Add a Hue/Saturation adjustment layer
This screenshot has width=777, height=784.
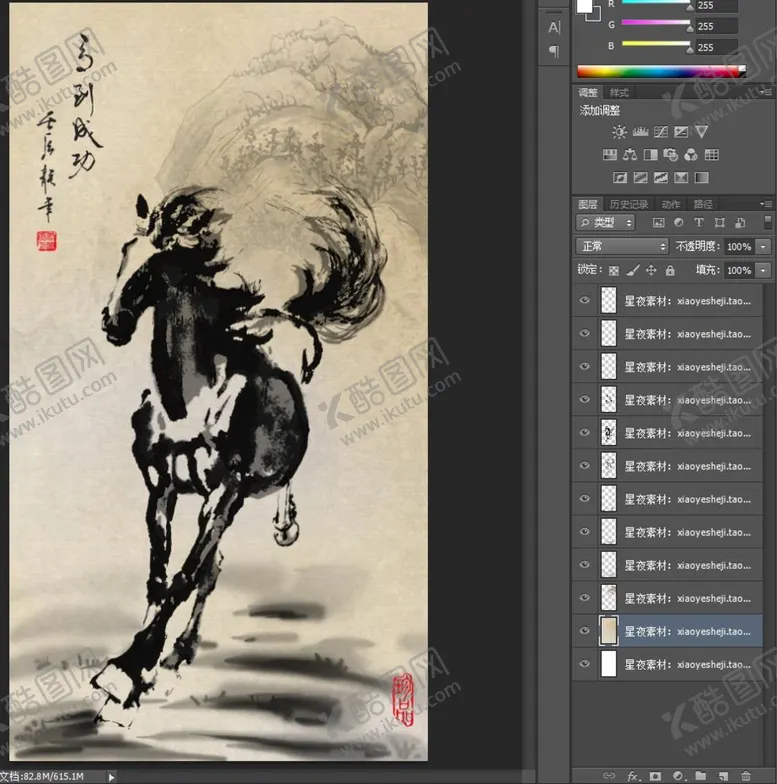(x=610, y=154)
